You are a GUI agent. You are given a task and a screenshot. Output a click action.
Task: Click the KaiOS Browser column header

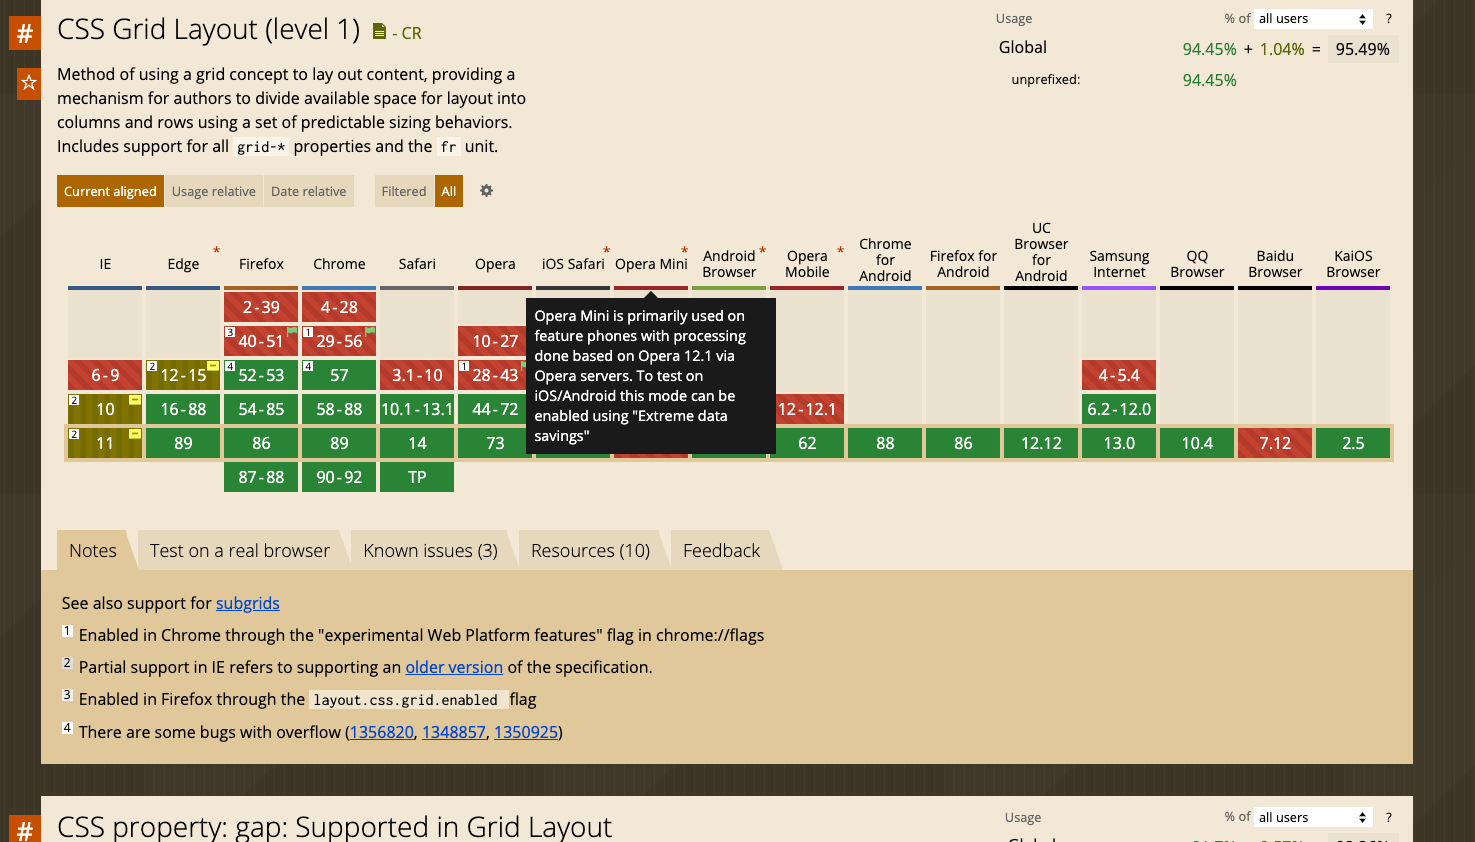click(x=1353, y=264)
